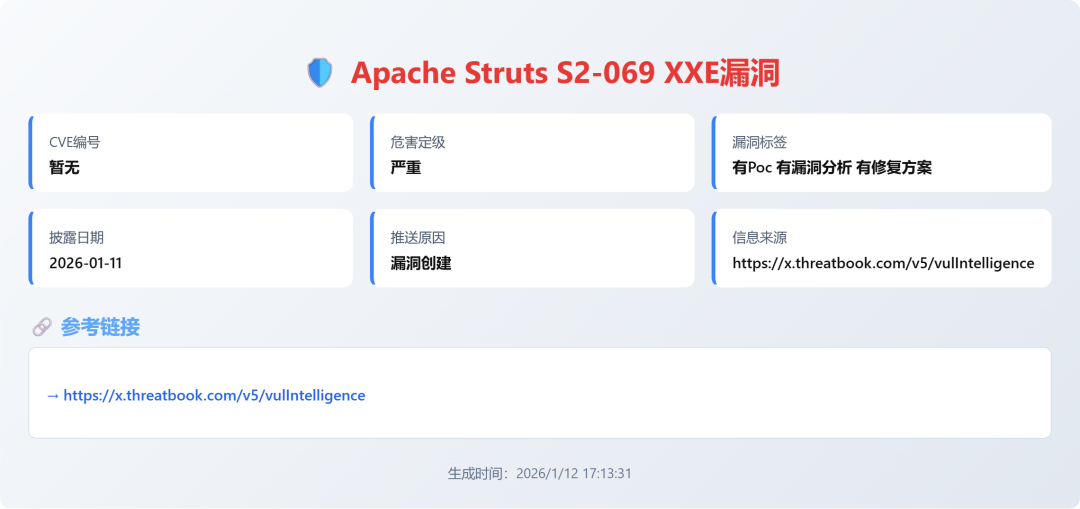
Task: Click the 生成时间 2026/1/12 17:13:31 timestamp
Action: (x=540, y=474)
